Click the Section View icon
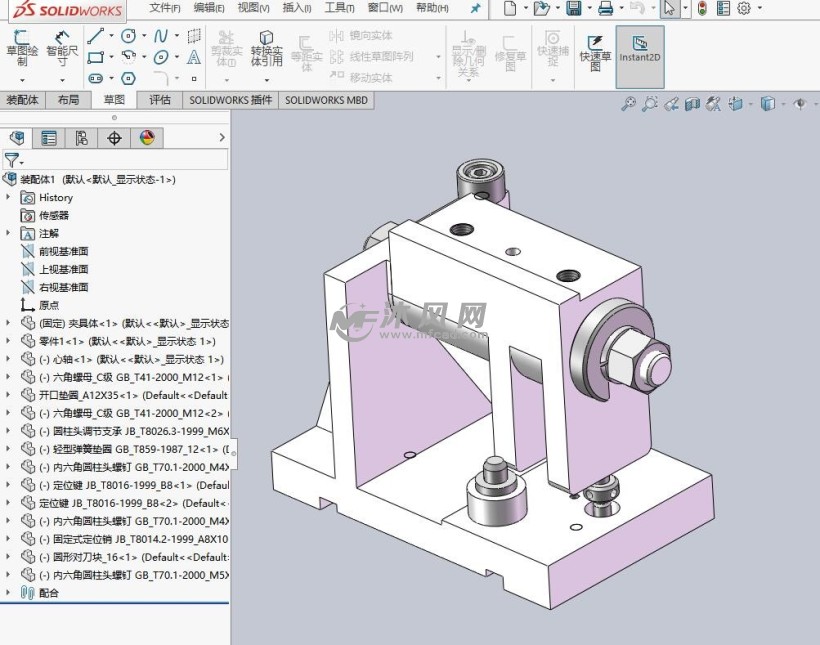 pos(692,104)
